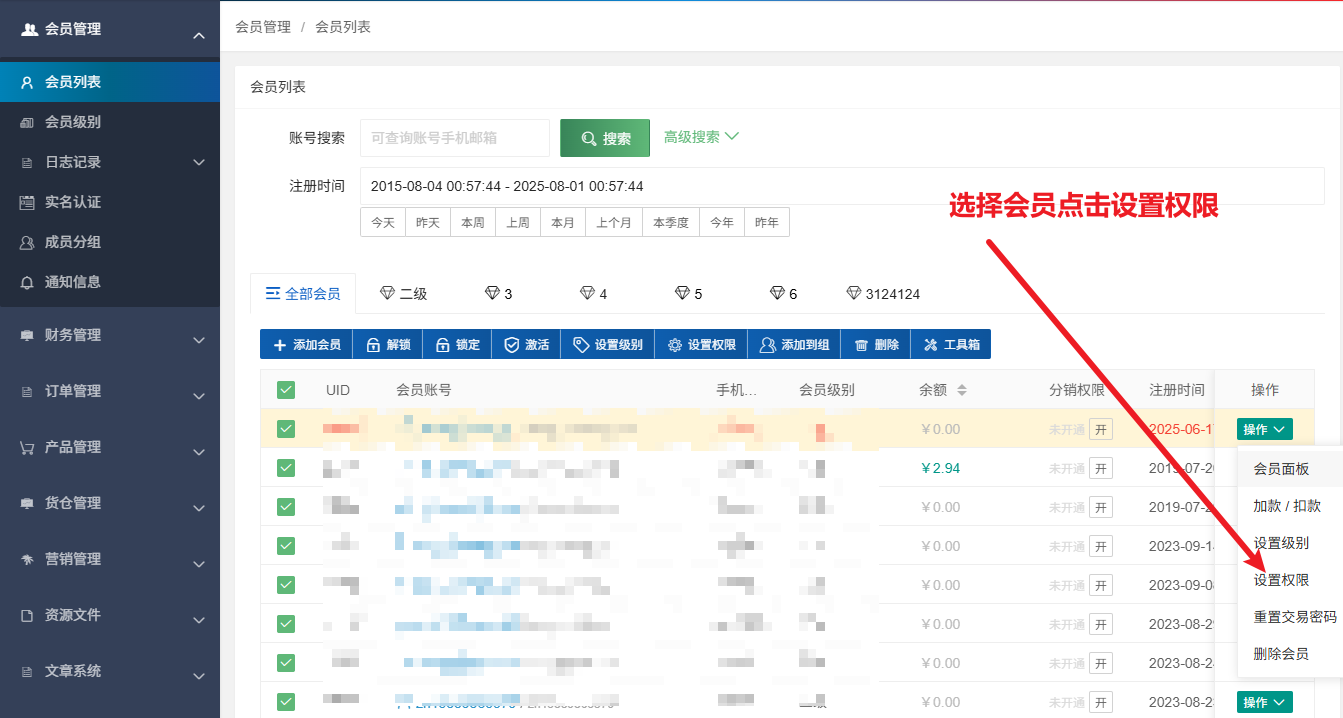Click the 账号搜索 account search input field

[455, 138]
